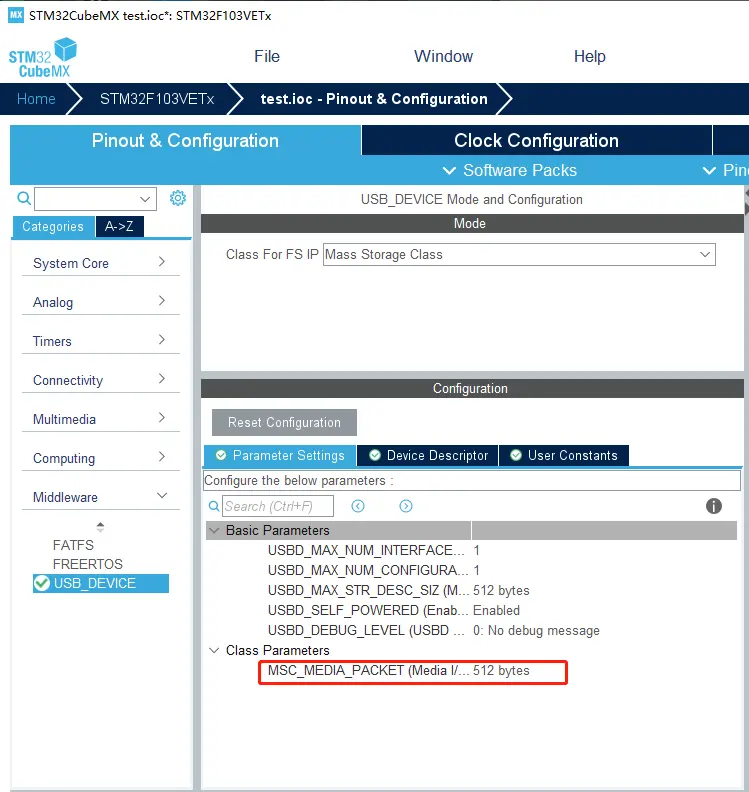
Task: Select the Pinout & Configuration tab
Action: tap(185, 140)
